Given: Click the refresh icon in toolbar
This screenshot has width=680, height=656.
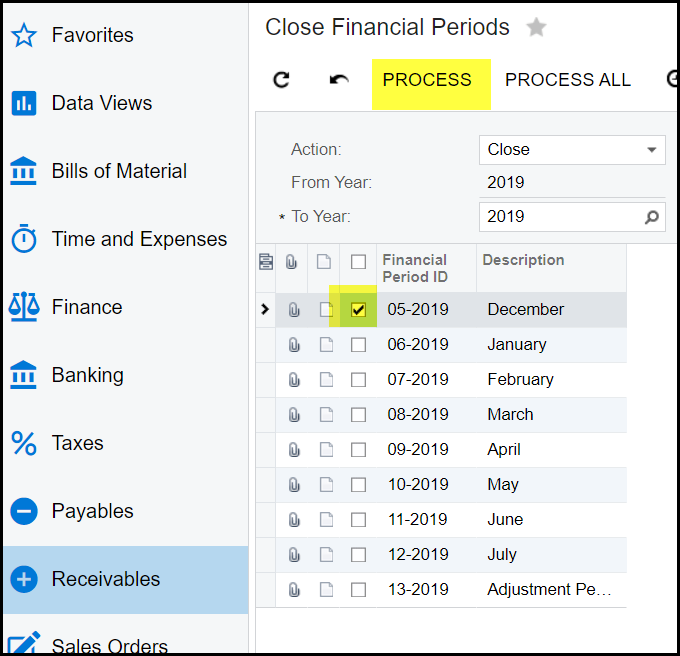Looking at the screenshot, I should pyautogui.click(x=281, y=80).
